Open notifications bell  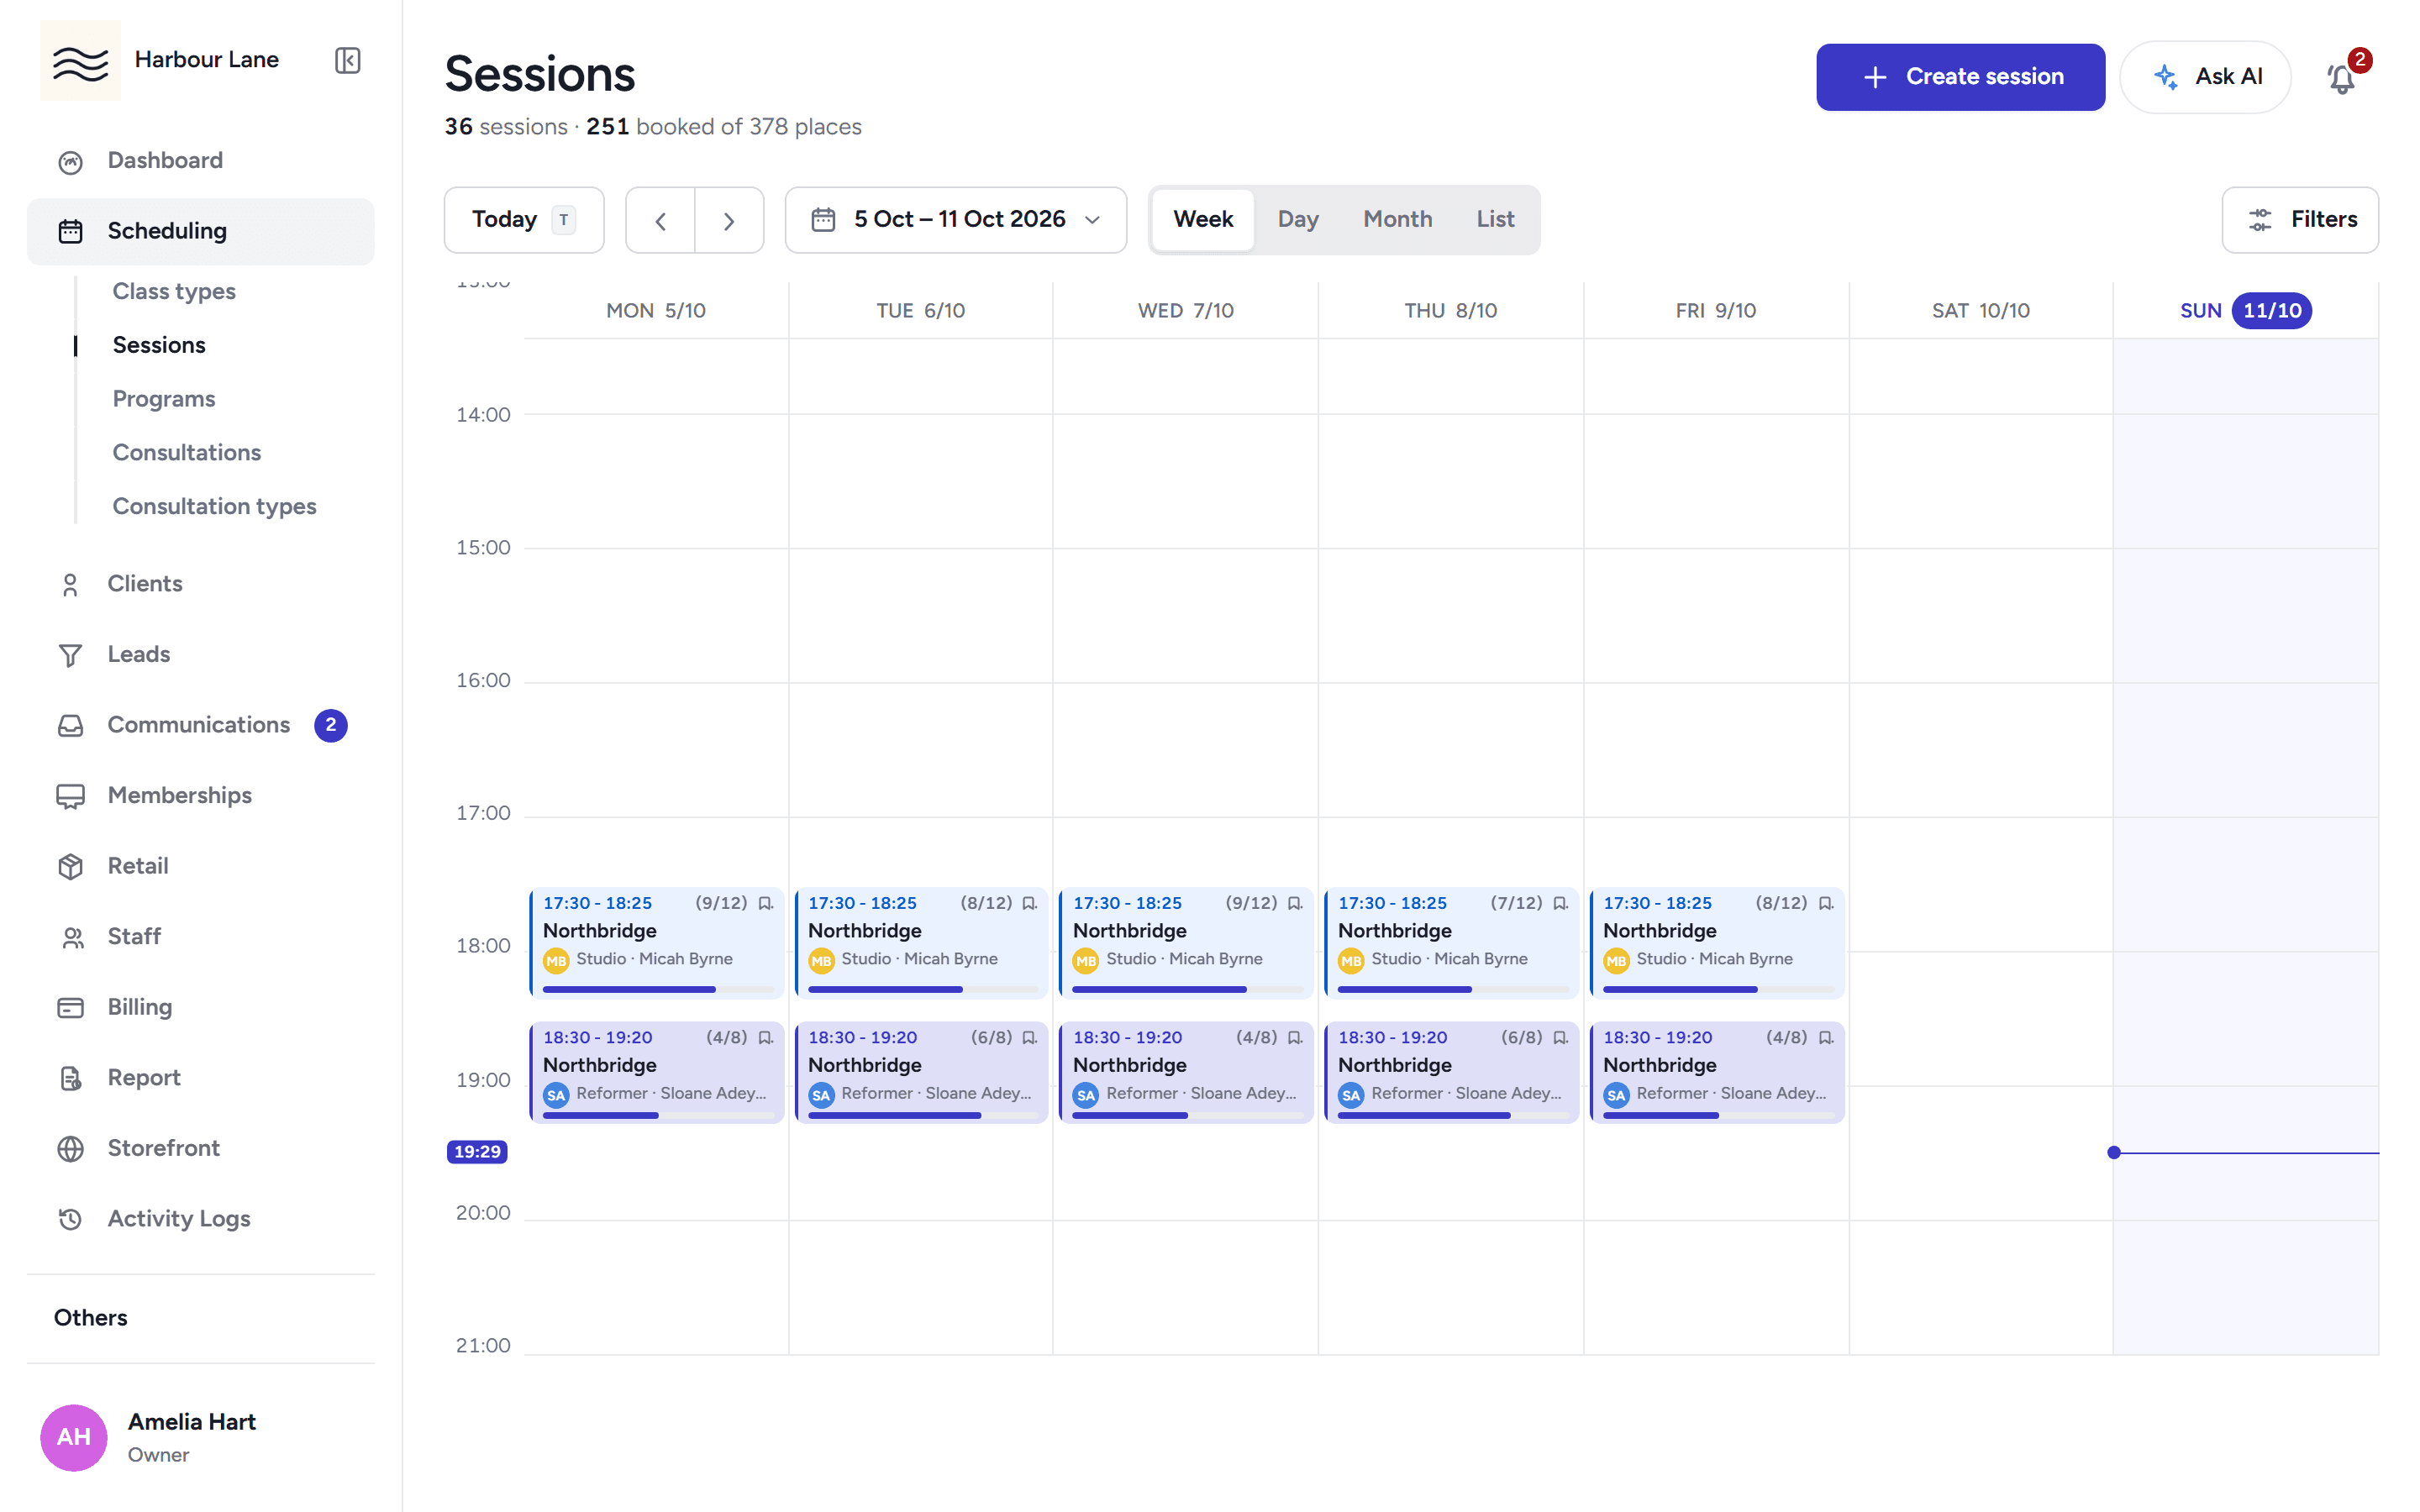click(2341, 77)
